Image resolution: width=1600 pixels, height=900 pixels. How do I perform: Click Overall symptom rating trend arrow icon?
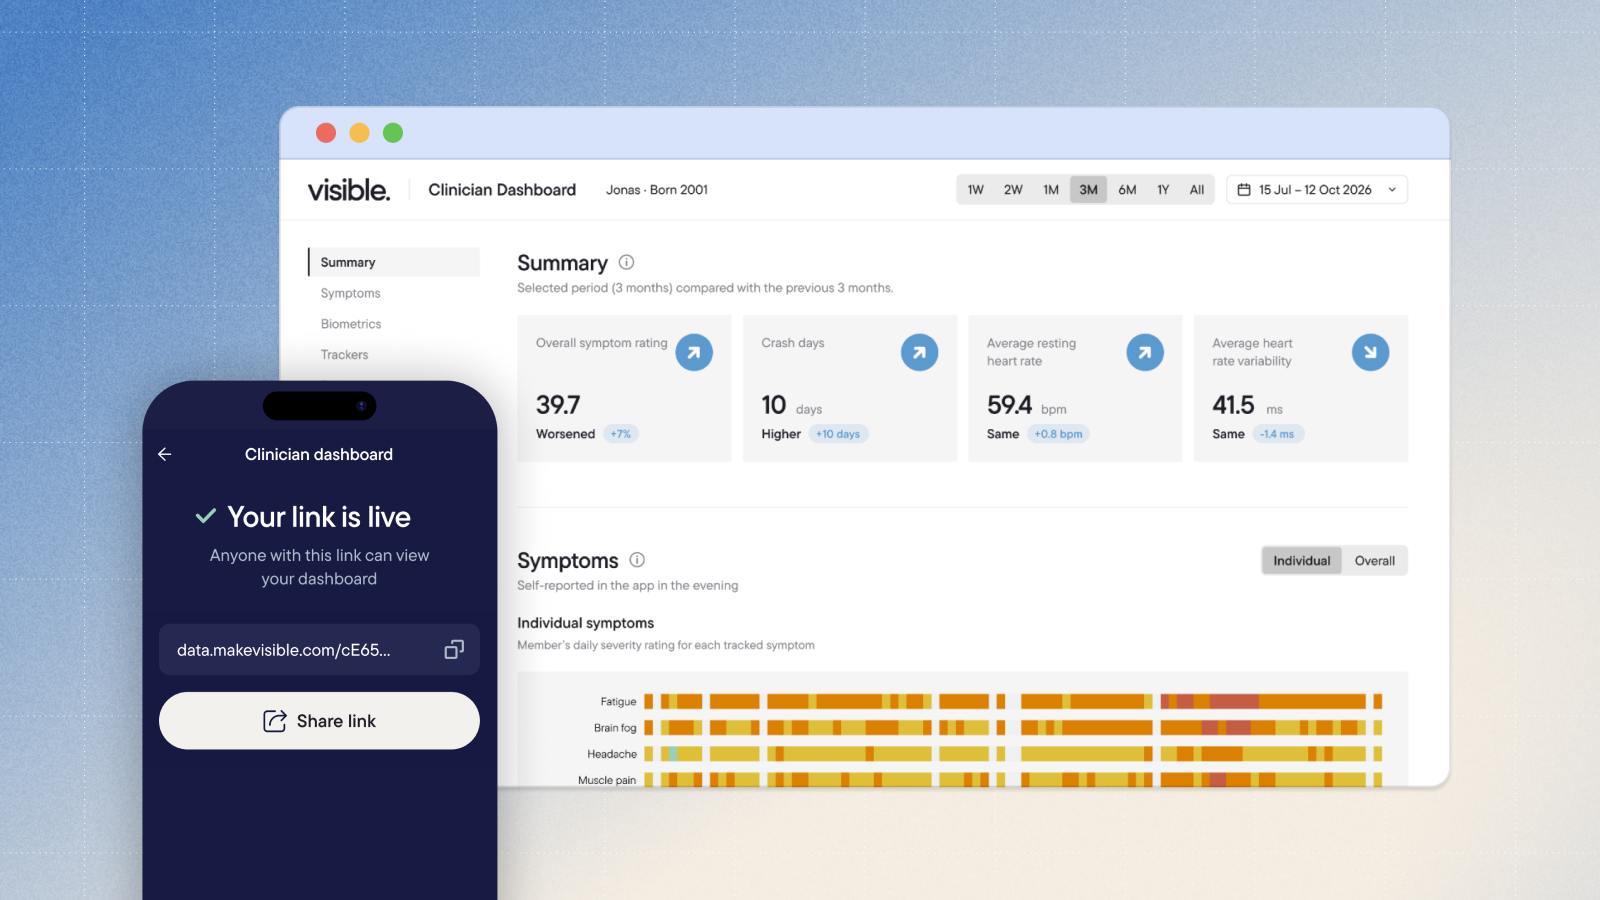[694, 352]
